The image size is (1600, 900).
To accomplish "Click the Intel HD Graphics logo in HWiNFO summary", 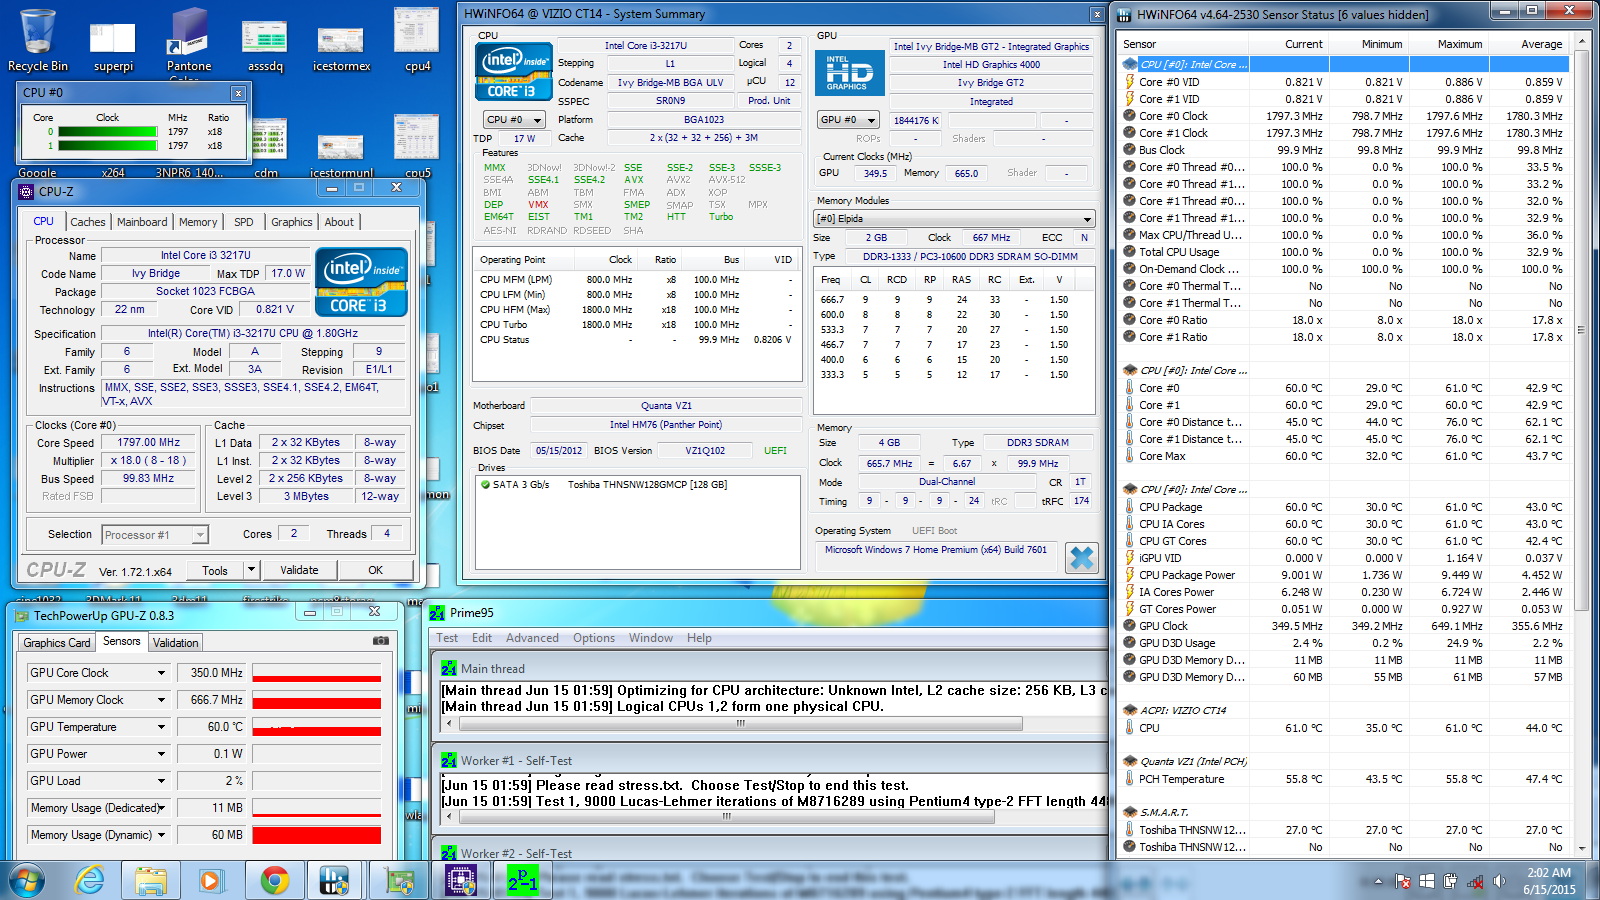I will tap(848, 72).
